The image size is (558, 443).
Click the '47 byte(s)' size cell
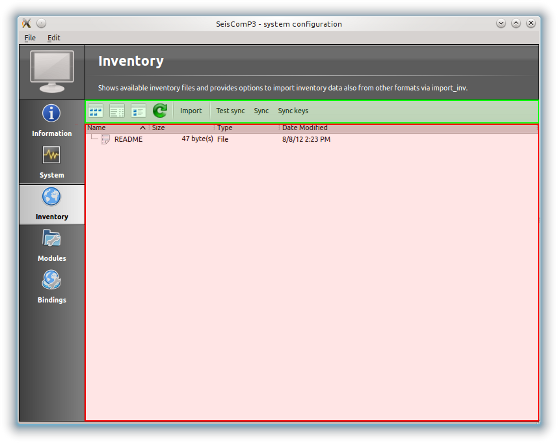197,139
